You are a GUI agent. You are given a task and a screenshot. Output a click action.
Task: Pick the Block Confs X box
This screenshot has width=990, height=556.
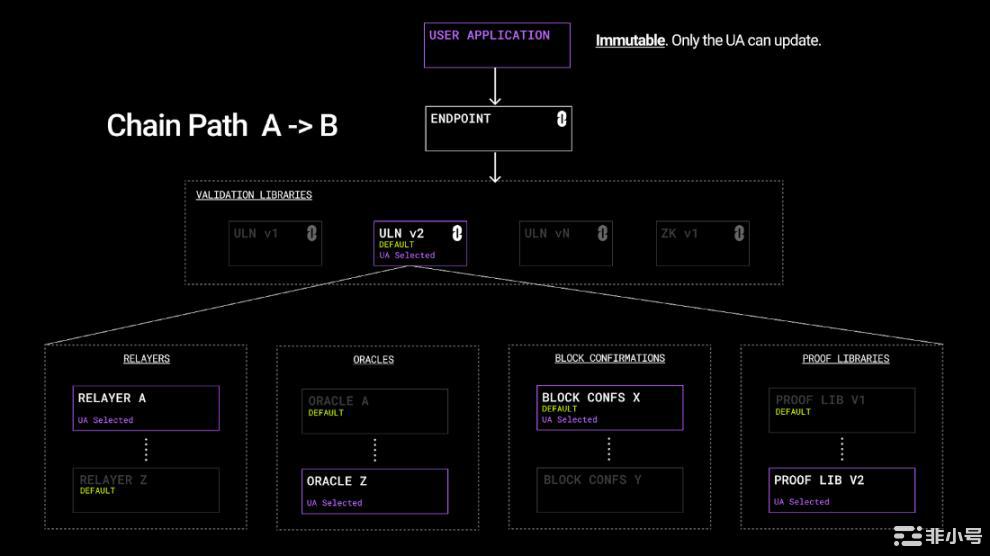[x=610, y=408]
